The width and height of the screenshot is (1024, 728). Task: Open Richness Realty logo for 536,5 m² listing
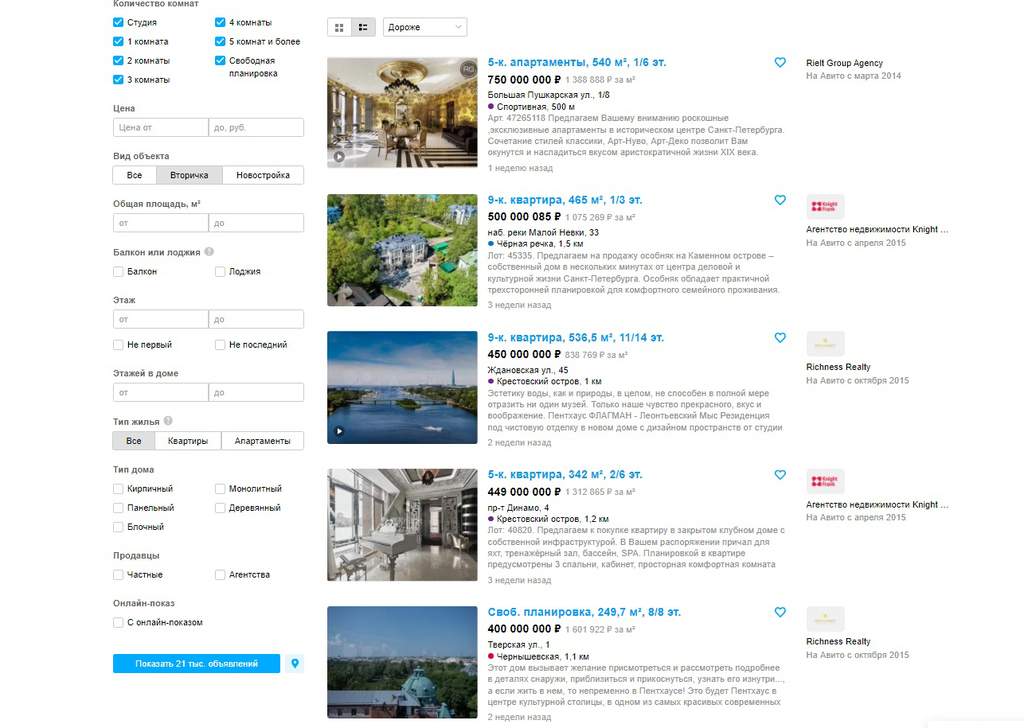pos(825,343)
